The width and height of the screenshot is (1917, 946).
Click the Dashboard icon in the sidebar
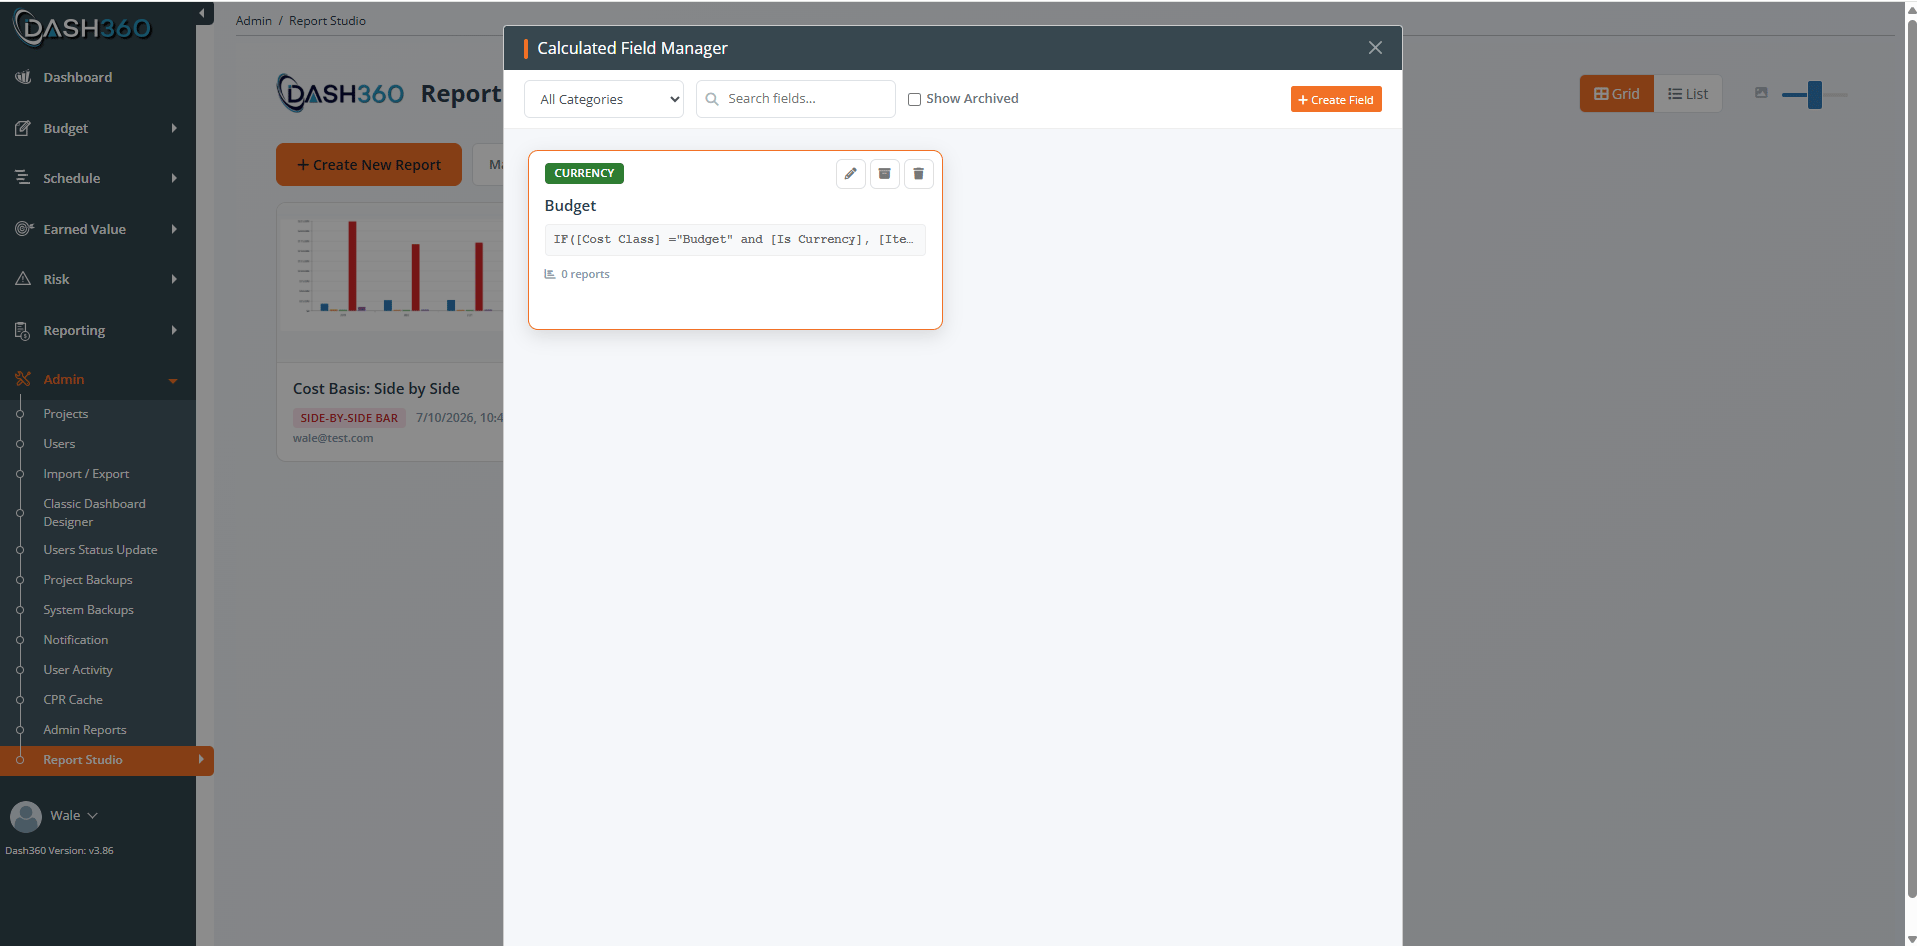tap(23, 77)
